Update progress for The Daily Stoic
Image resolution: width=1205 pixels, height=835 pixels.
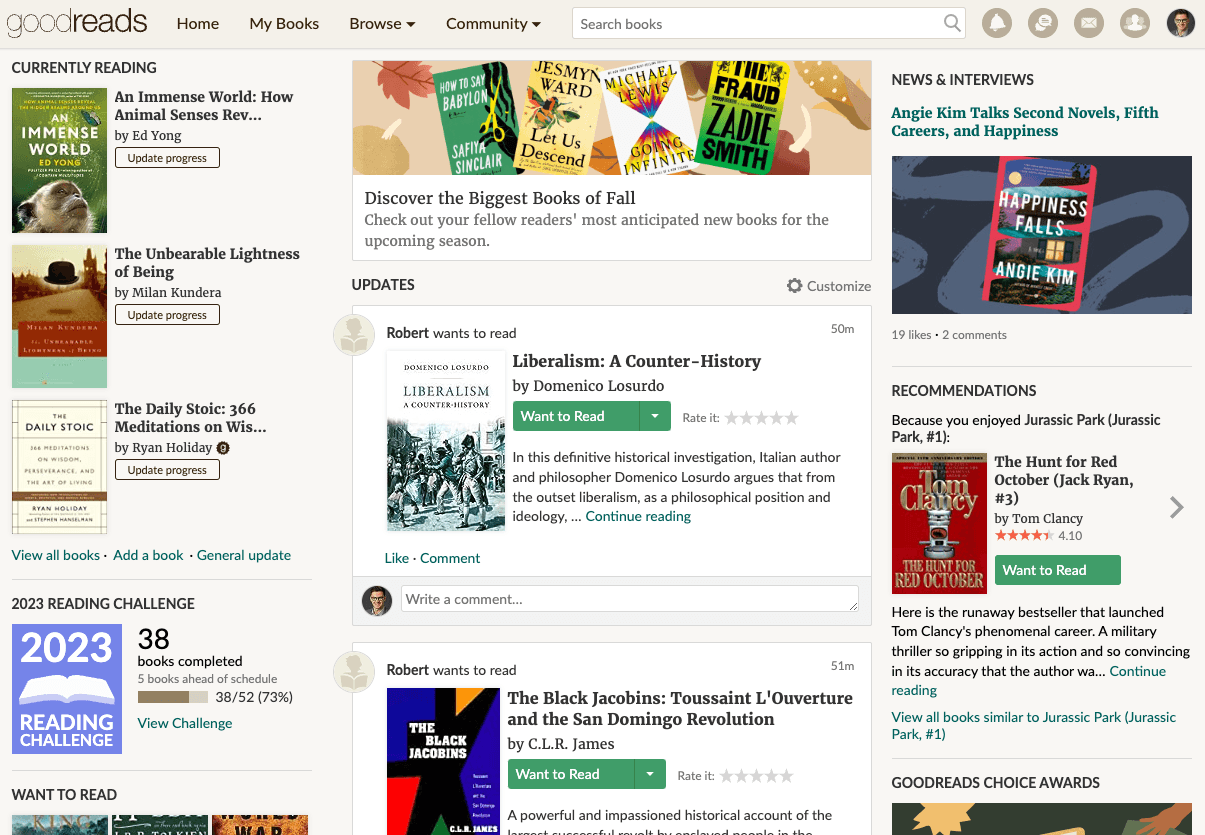point(167,470)
